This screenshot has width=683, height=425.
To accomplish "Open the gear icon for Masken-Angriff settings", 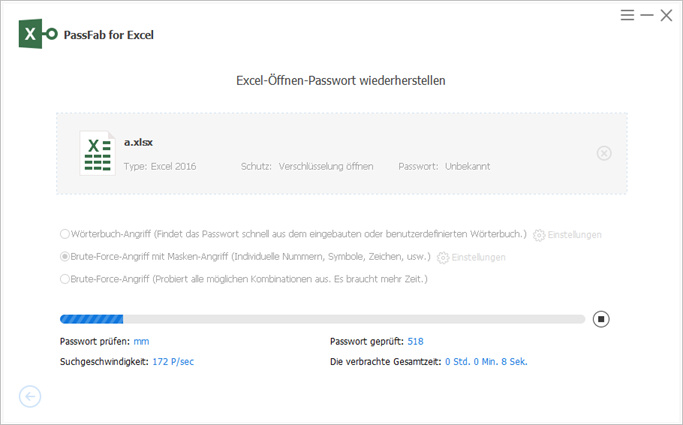I will coord(443,258).
